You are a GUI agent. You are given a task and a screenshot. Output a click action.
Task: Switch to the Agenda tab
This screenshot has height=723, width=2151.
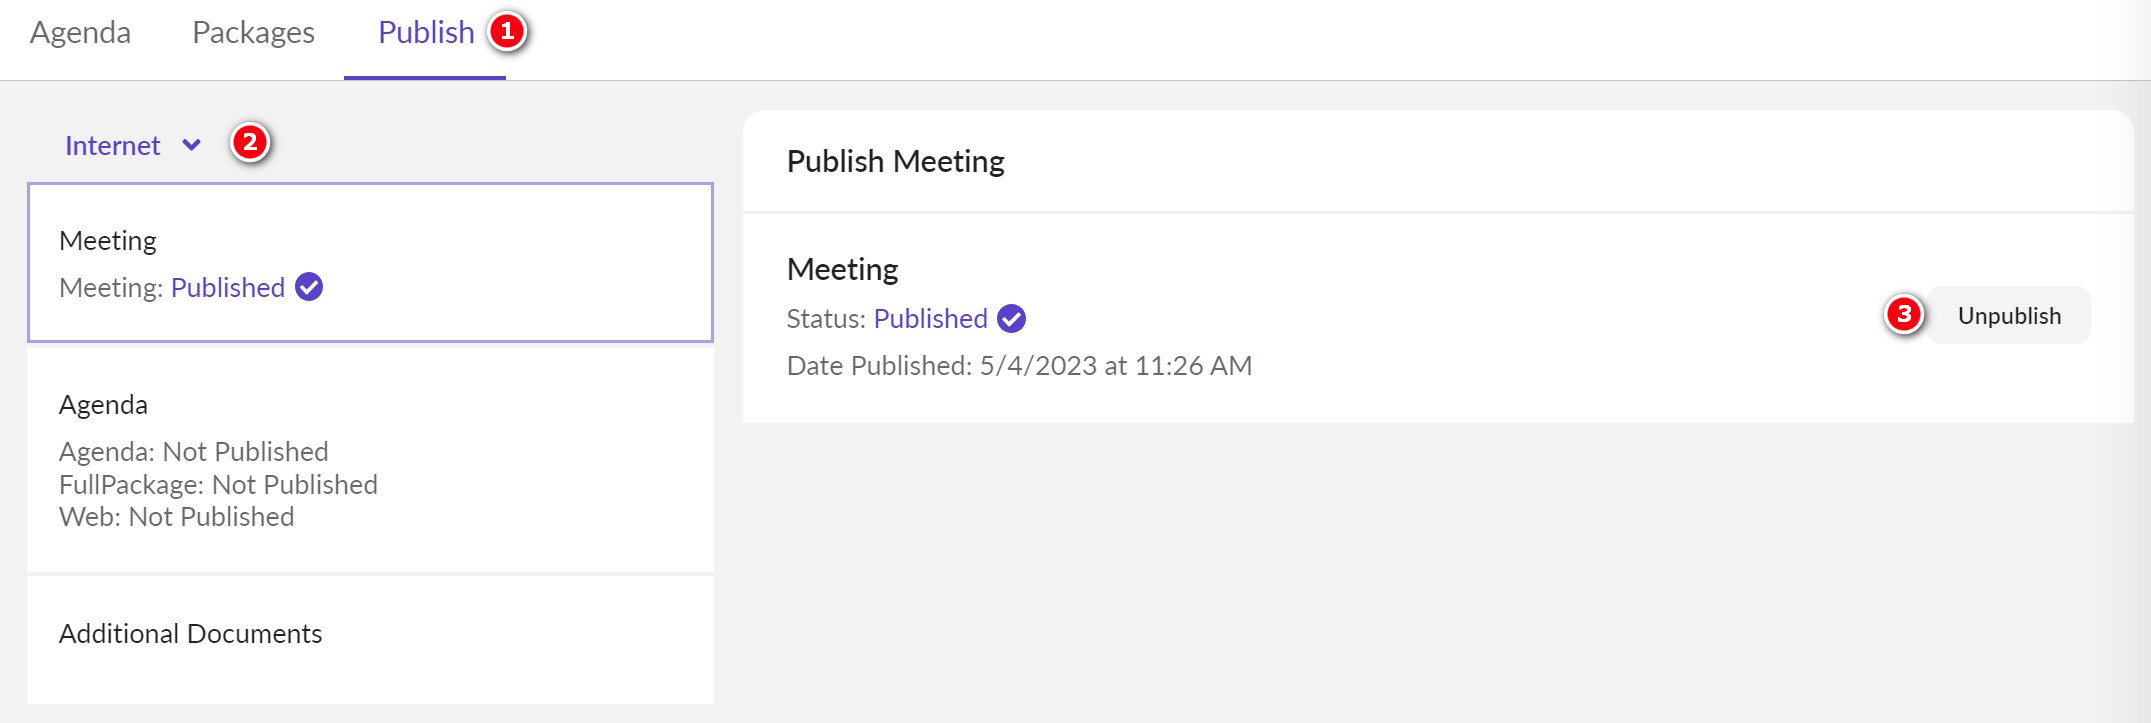tap(80, 32)
